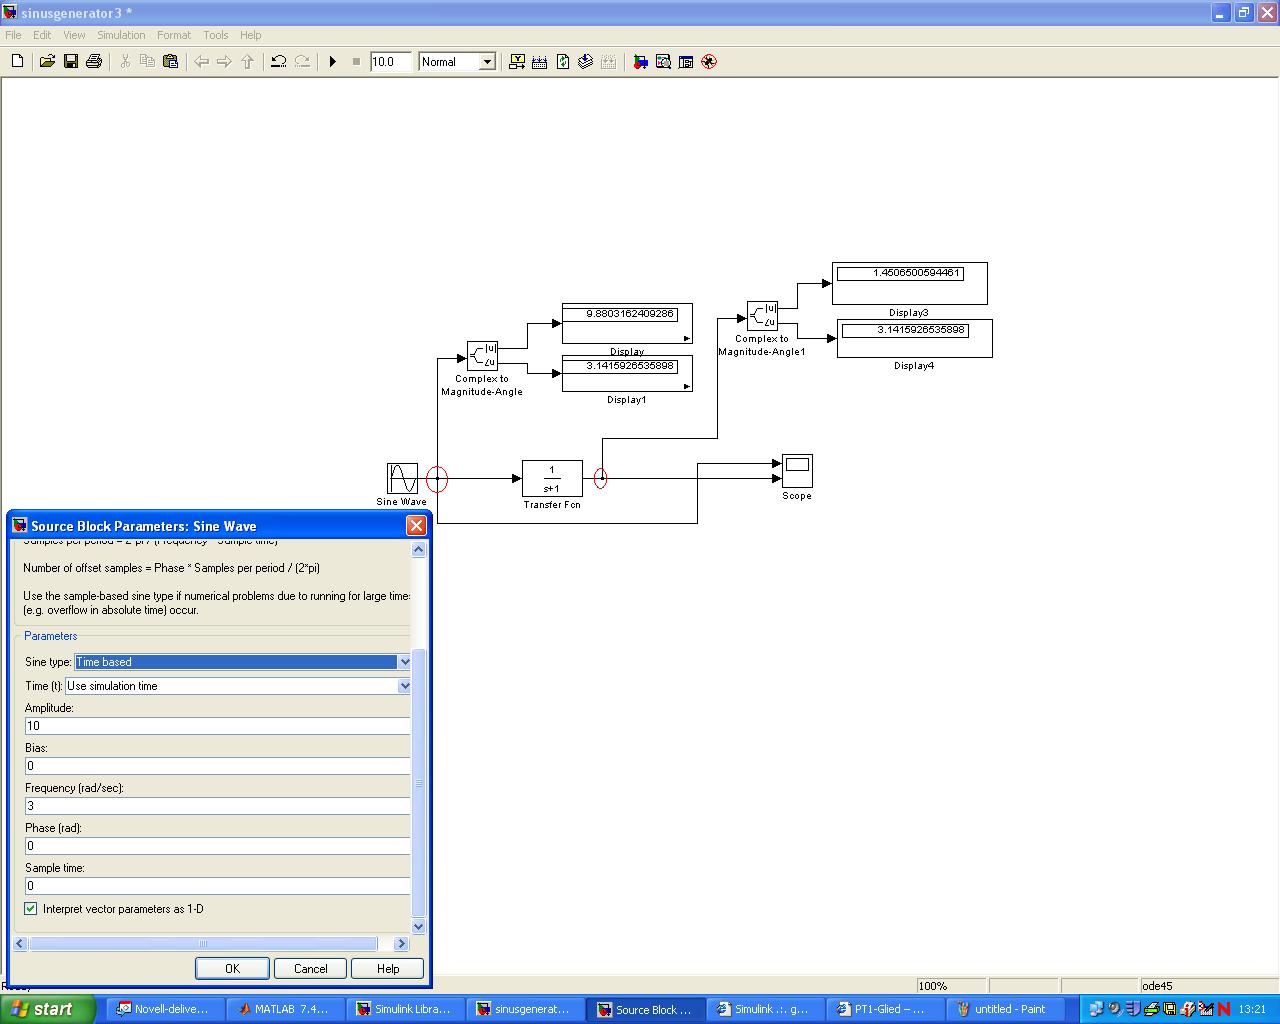Click the Undo toolbar icon
Image resolution: width=1280 pixels, height=1024 pixels.
(x=279, y=62)
